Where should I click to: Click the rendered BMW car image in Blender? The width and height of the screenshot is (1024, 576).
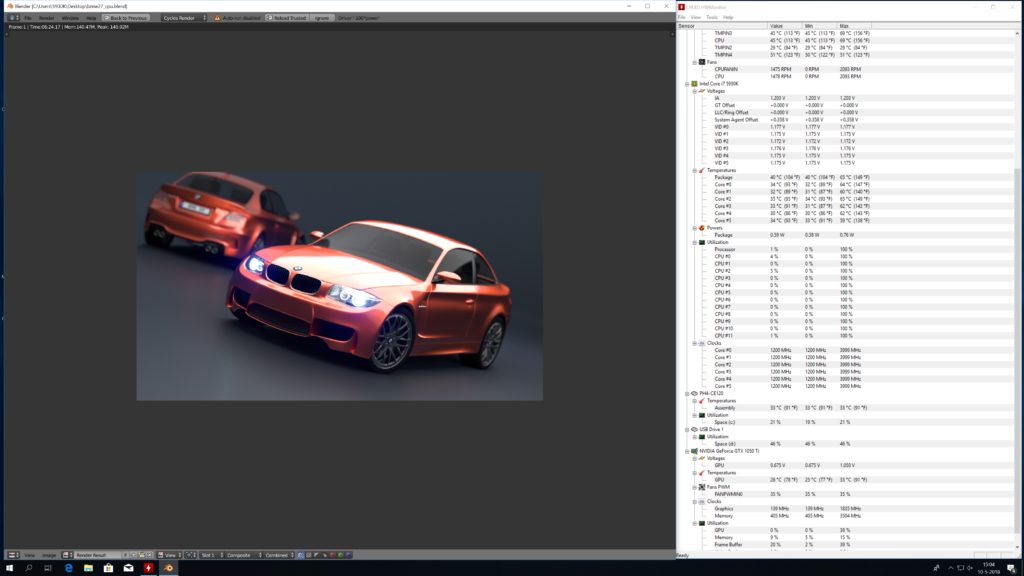339,286
